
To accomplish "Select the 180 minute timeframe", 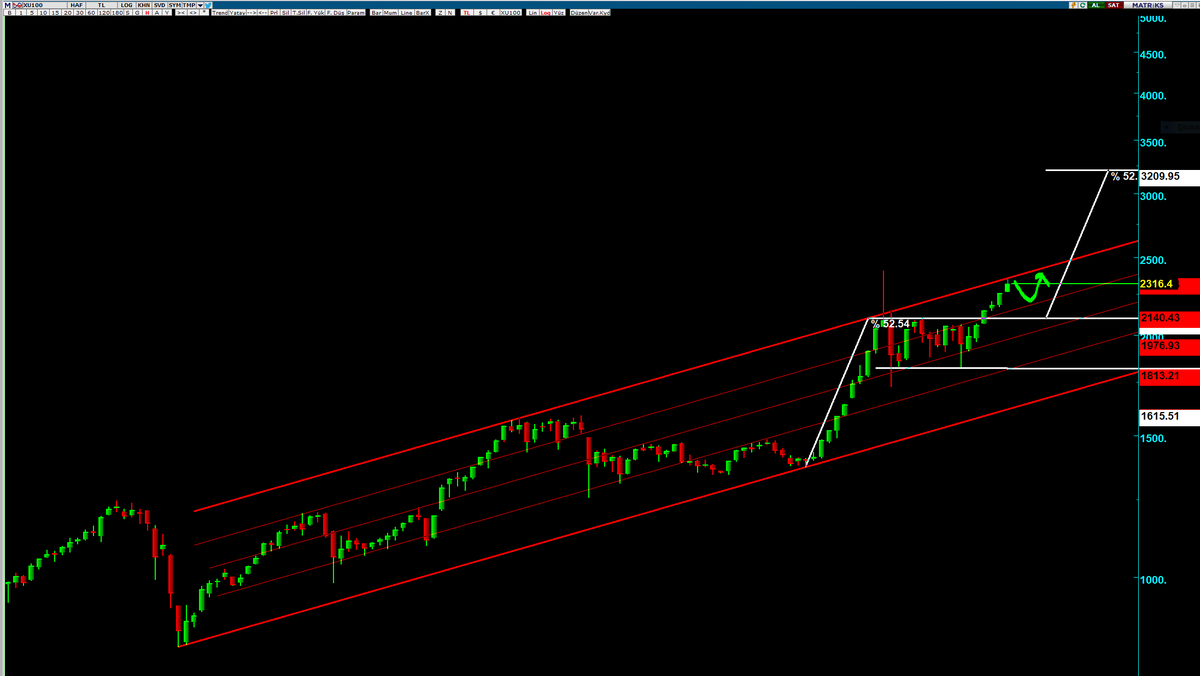I will pos(117,12).
